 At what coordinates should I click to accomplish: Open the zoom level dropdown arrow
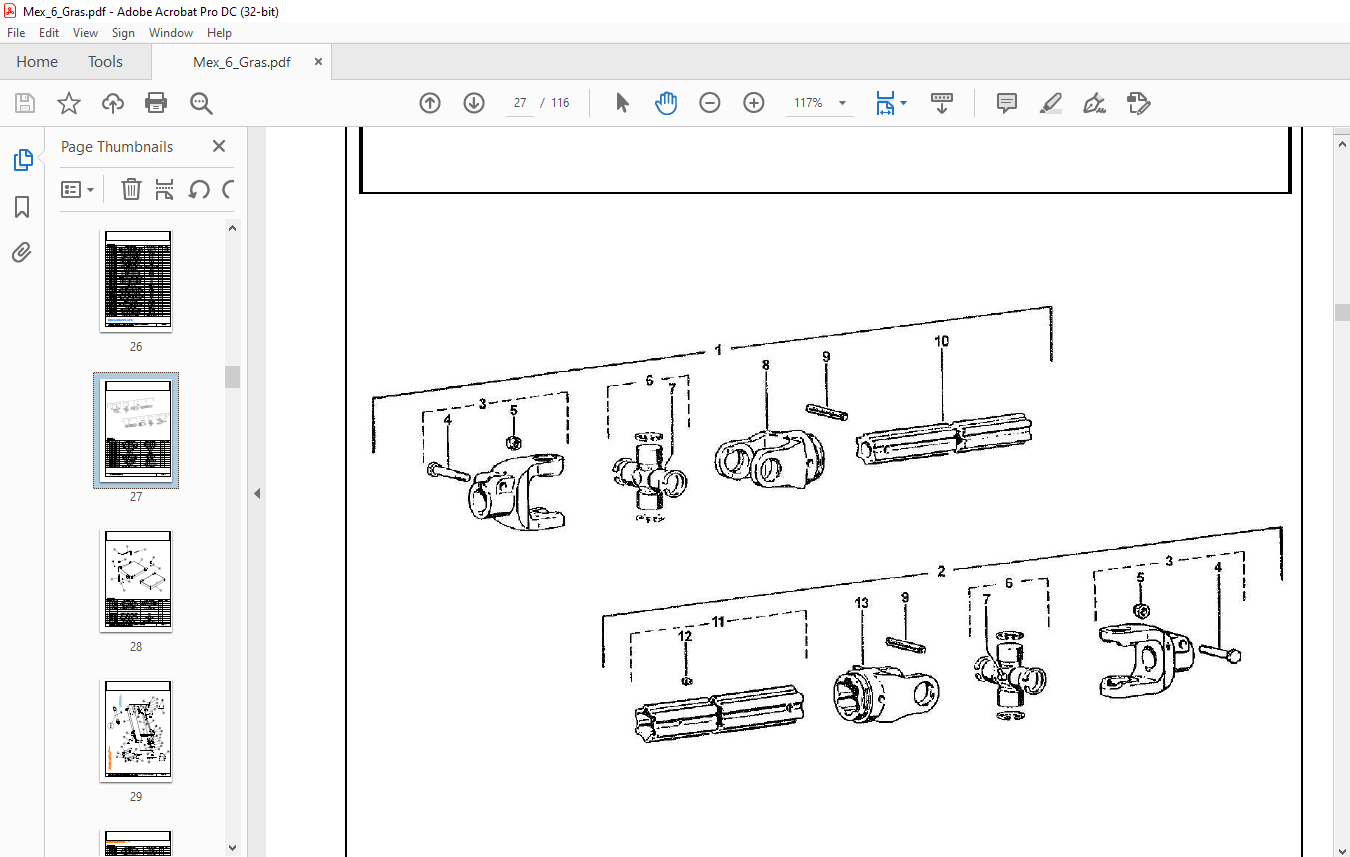(842, 103)
